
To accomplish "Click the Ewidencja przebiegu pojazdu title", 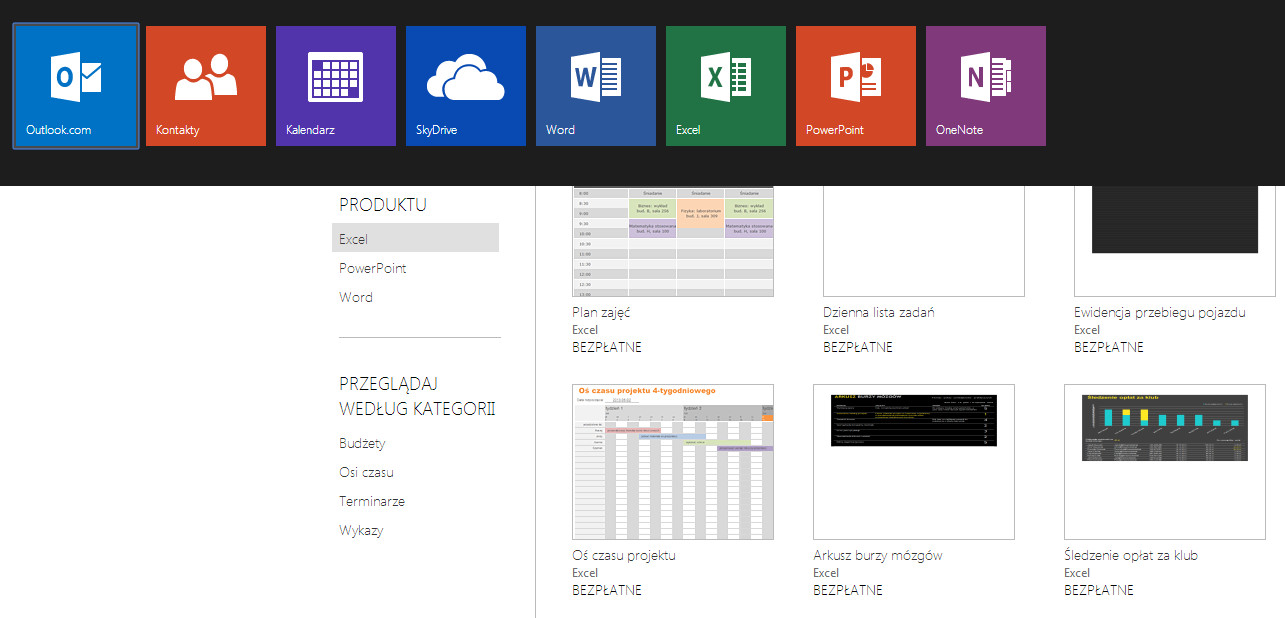I will (x=1160, y=313).
